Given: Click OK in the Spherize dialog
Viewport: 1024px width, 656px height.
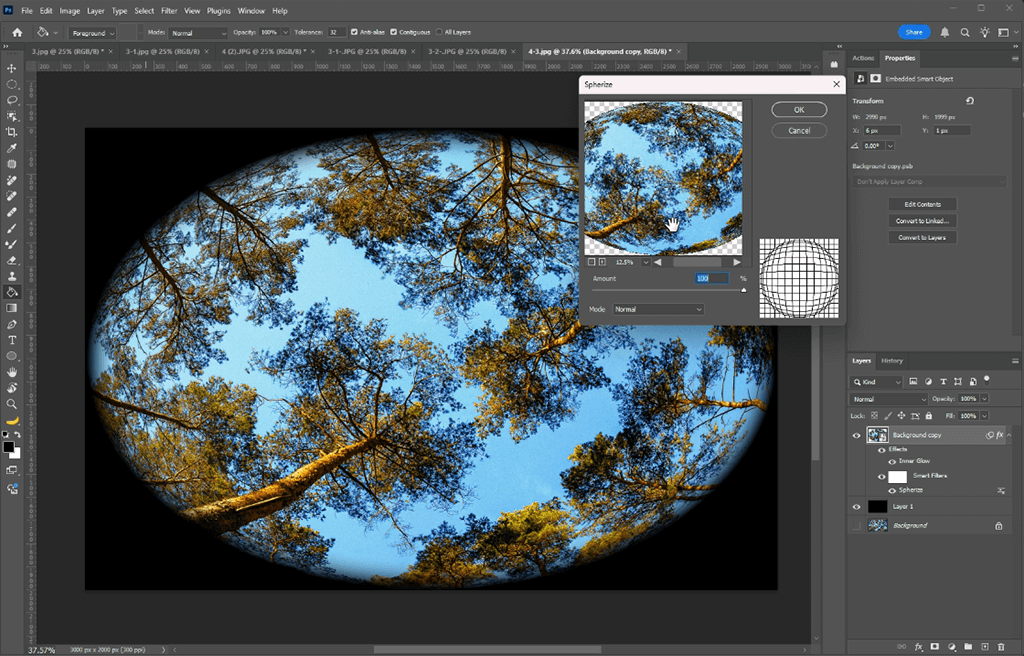Looking at the screenshot, I should [x=799, y=110].
